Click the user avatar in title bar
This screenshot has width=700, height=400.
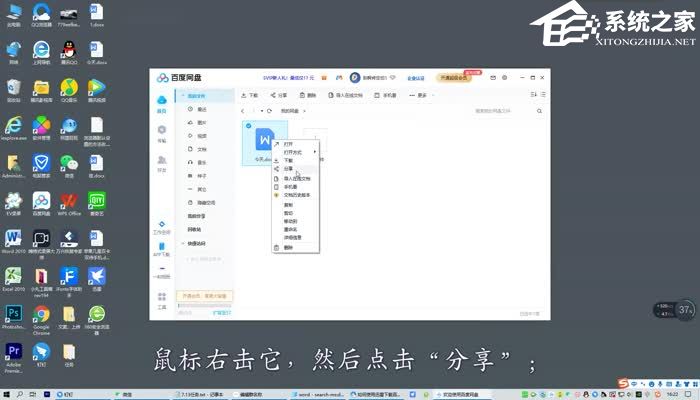355,78
